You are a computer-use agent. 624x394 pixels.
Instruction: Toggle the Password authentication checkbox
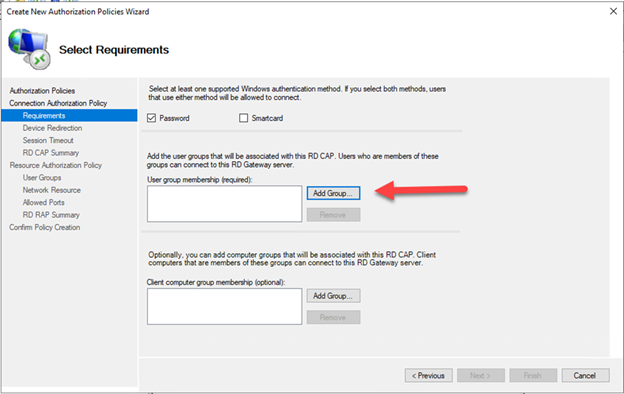click(x=151, y=118)
